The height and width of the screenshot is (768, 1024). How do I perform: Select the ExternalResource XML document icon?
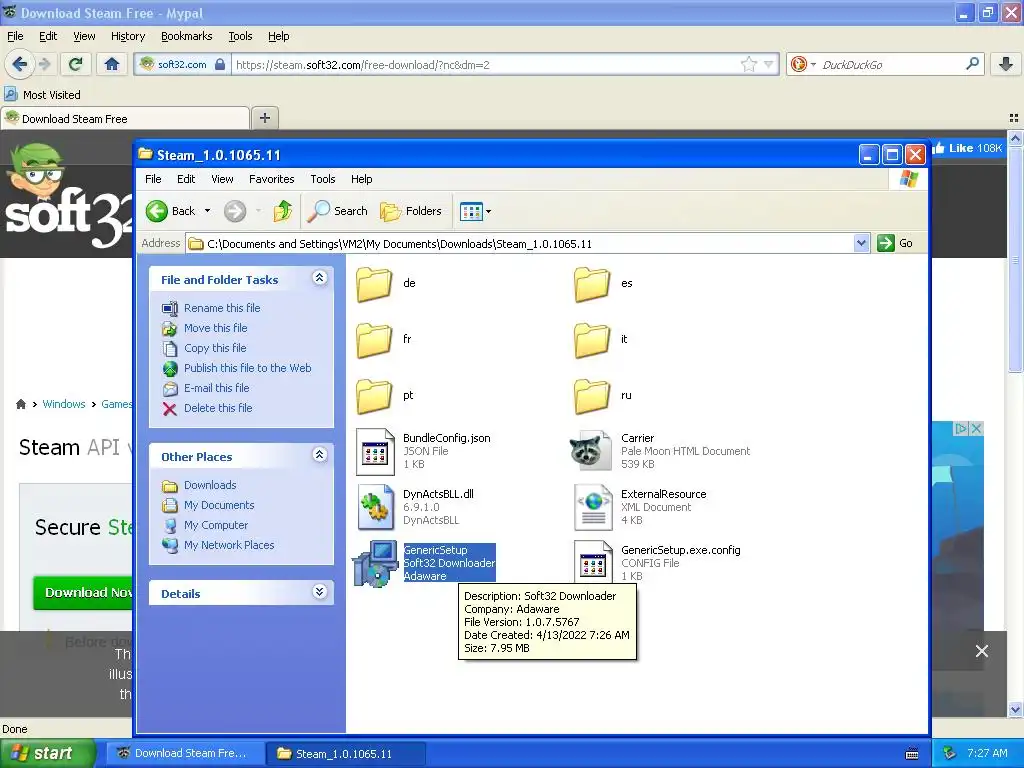coord(593,507)
